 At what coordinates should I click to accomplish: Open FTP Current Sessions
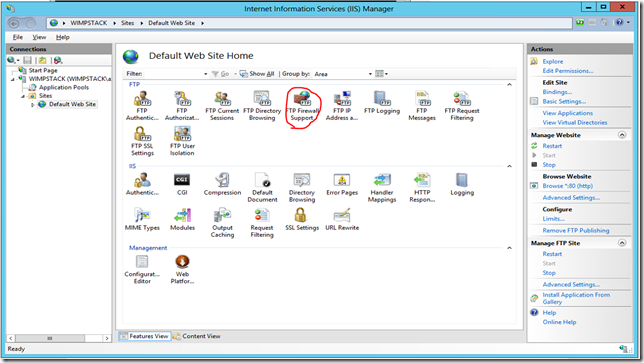point(222,106)
